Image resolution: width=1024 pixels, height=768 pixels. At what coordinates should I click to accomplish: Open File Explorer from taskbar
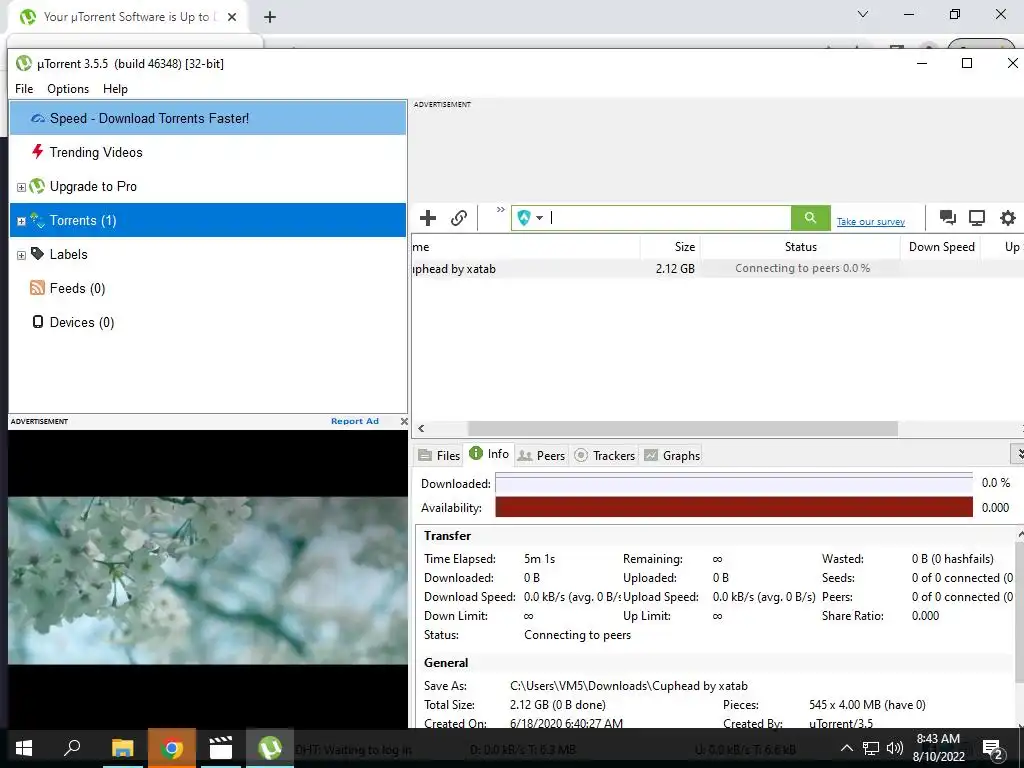pyautogui.click(x=122, y=748)
